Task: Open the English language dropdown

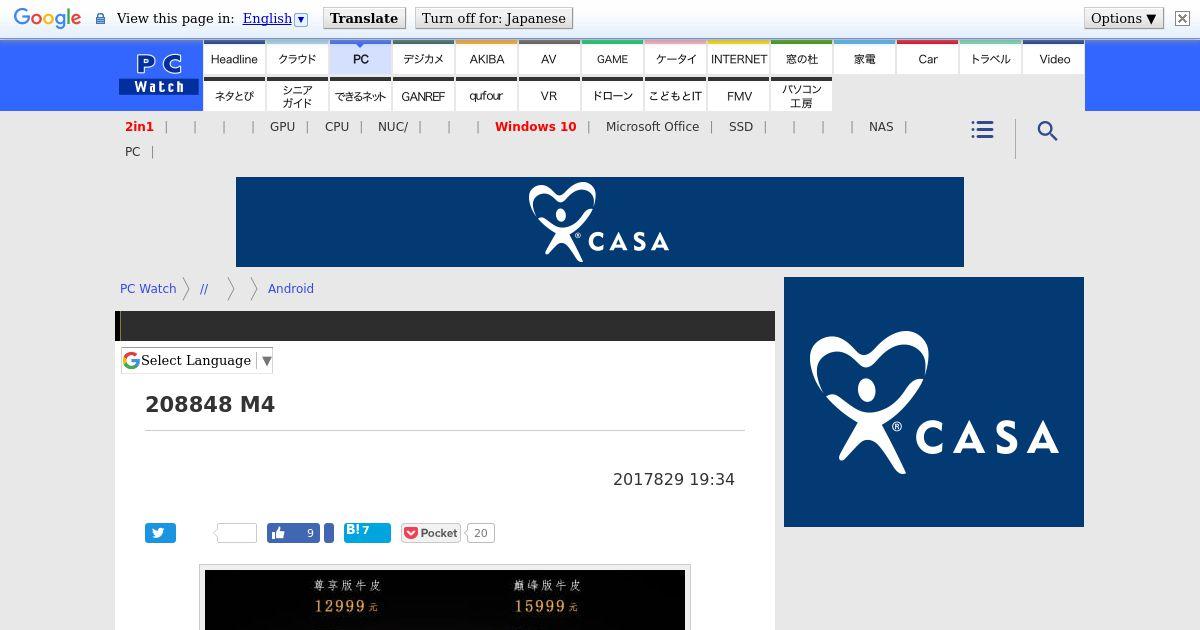Action: tap(274, 18)
